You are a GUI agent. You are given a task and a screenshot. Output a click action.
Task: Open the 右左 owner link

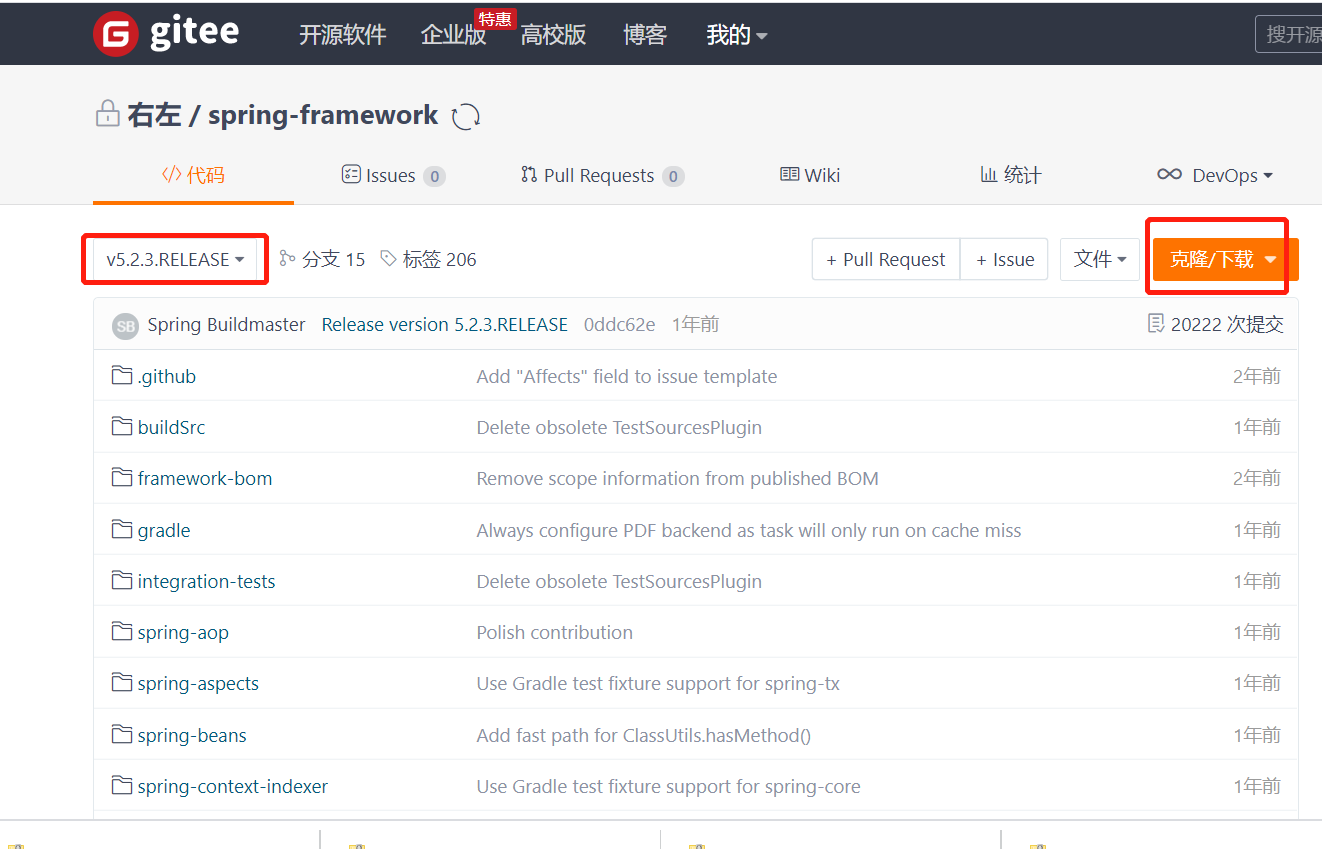click(x=154, y=115)
